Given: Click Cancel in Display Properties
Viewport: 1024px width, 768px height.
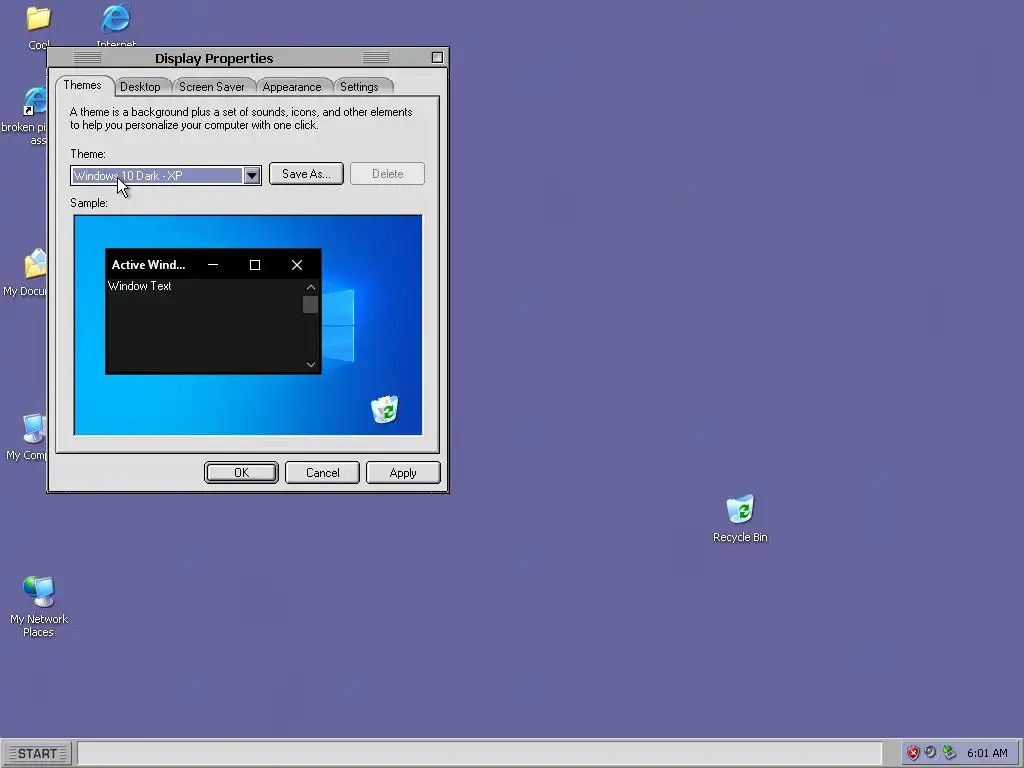Looking at the screenshot, I should pos(322,473).
